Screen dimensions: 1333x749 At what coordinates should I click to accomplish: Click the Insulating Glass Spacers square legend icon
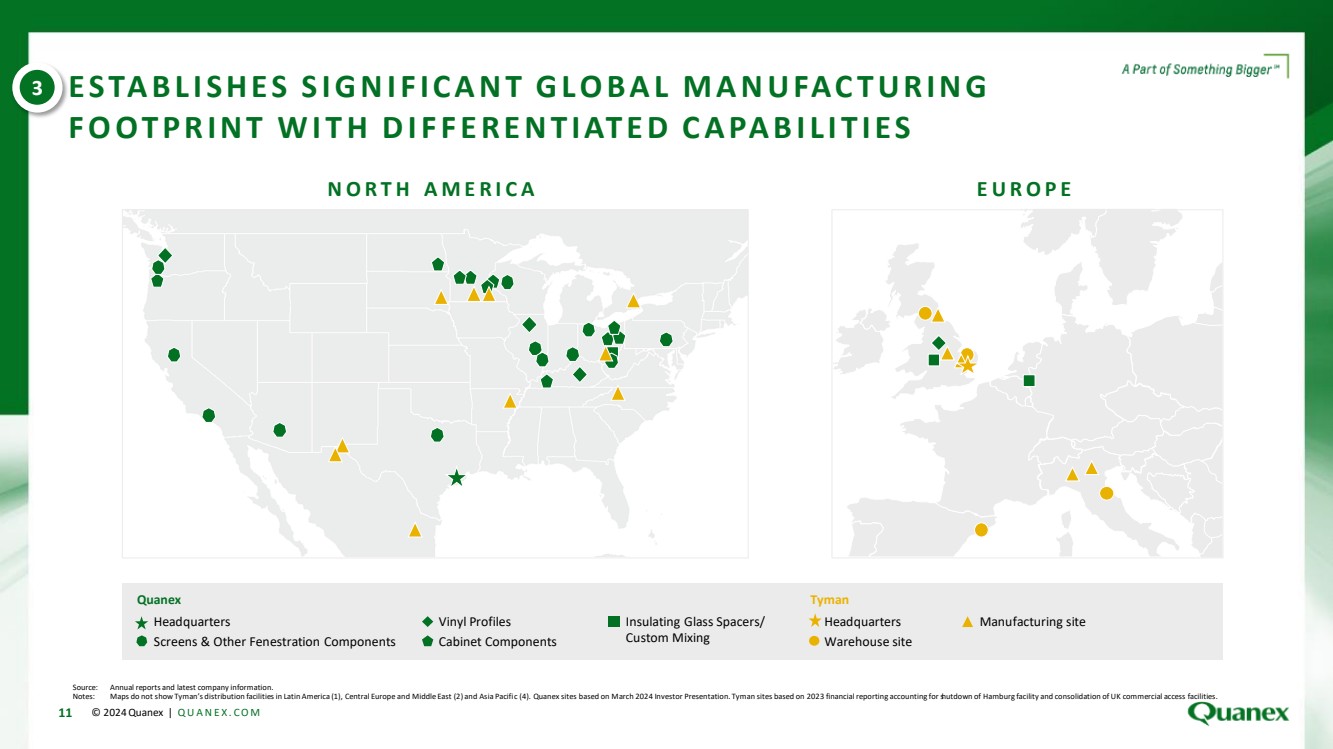(614, 622)
